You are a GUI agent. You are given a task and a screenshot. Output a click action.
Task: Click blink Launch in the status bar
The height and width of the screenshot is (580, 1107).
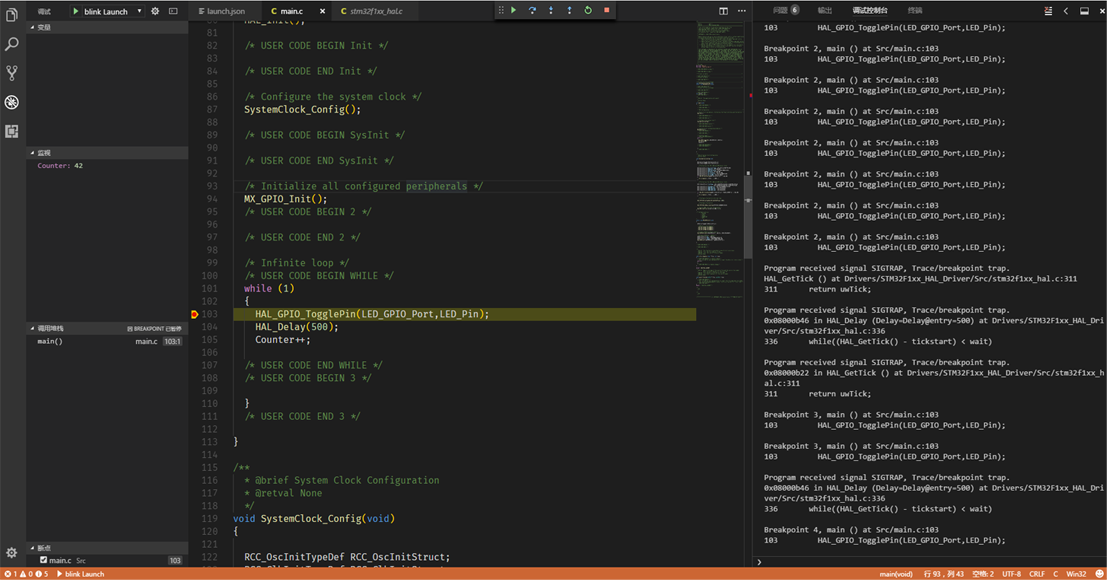[x=80, y=574]
